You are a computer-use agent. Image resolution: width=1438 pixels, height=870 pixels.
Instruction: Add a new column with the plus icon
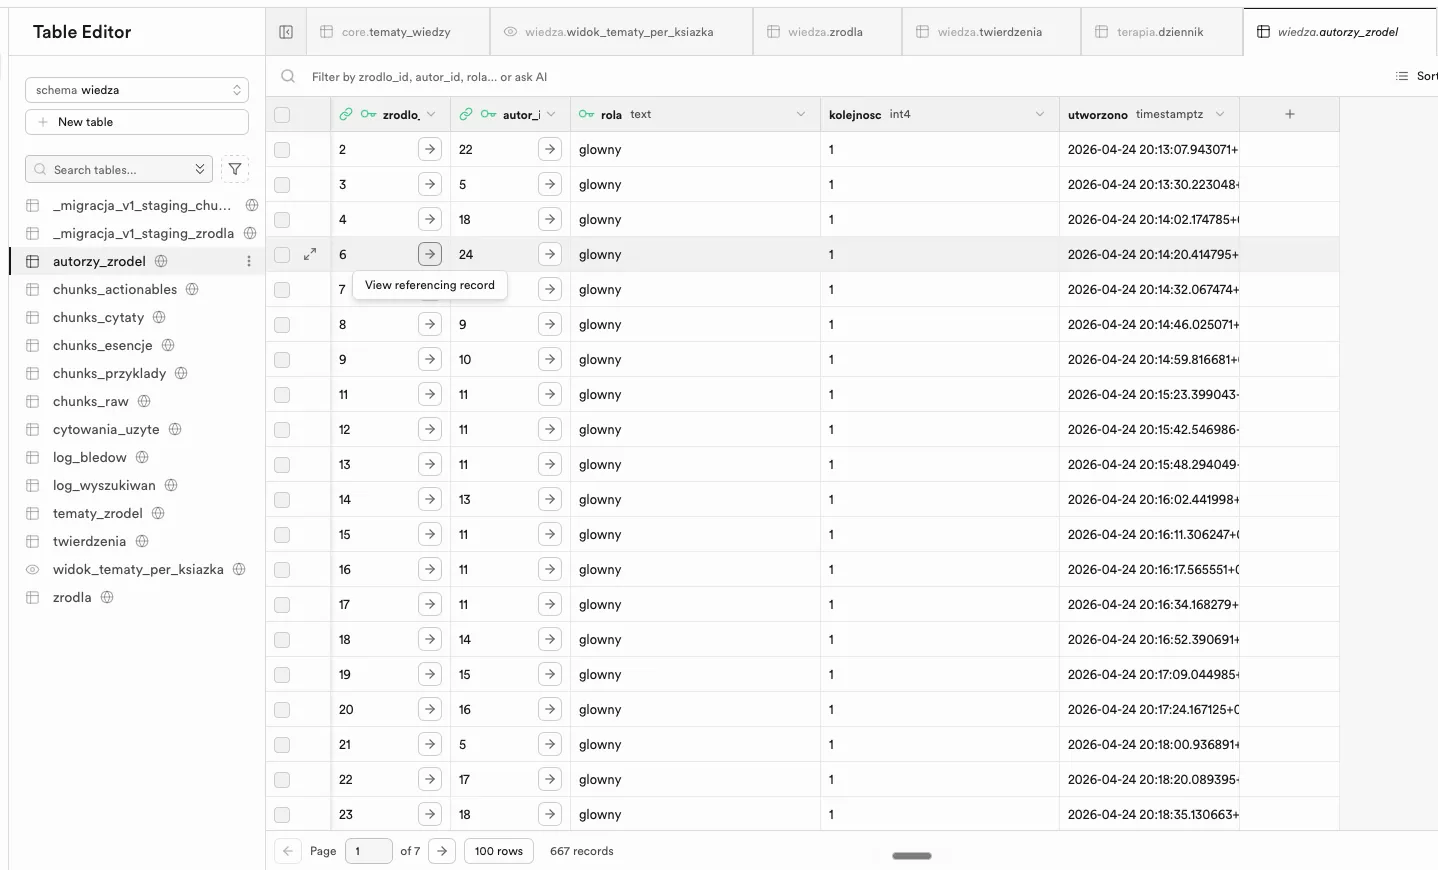tap(1290, 114)
